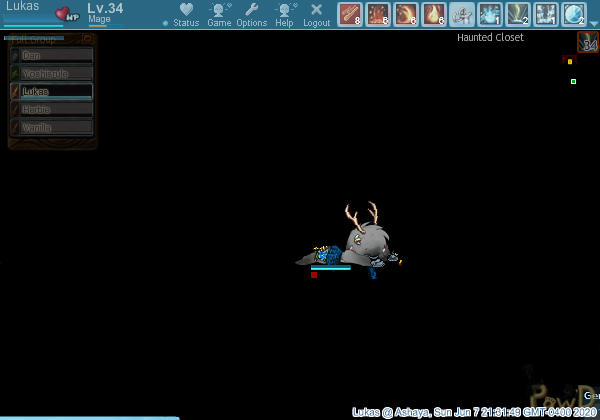Expand the skill hotbar with the down arrow
Screen dimensions: 600x420
click(594, 21)
